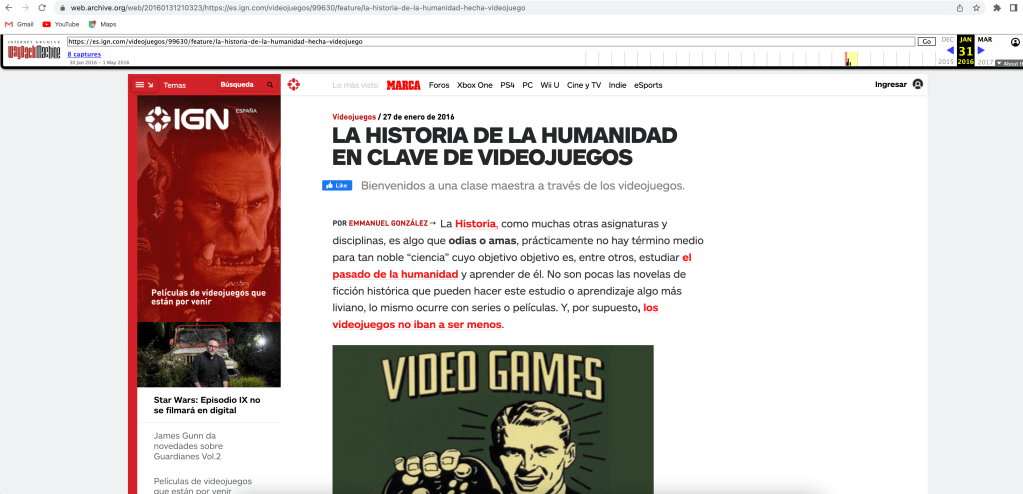Follow author link Emmanuel González
This screenshot has height=494, width=1023.
(x=388, y=223)
